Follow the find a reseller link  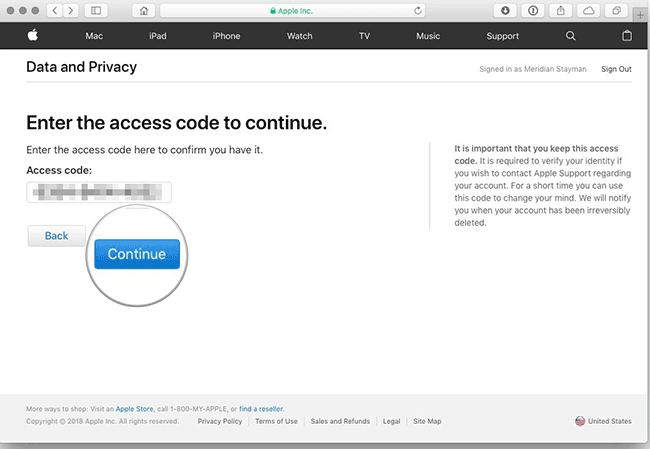(261, 409)
